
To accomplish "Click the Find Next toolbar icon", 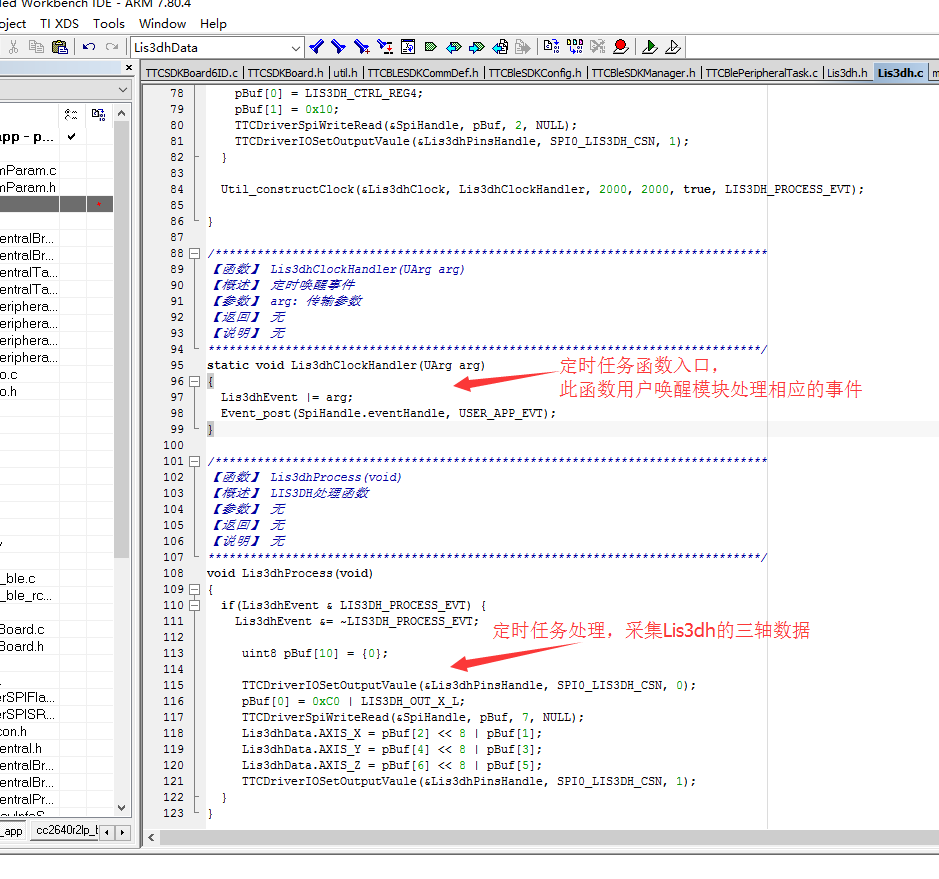I will [x=339, y=47].
